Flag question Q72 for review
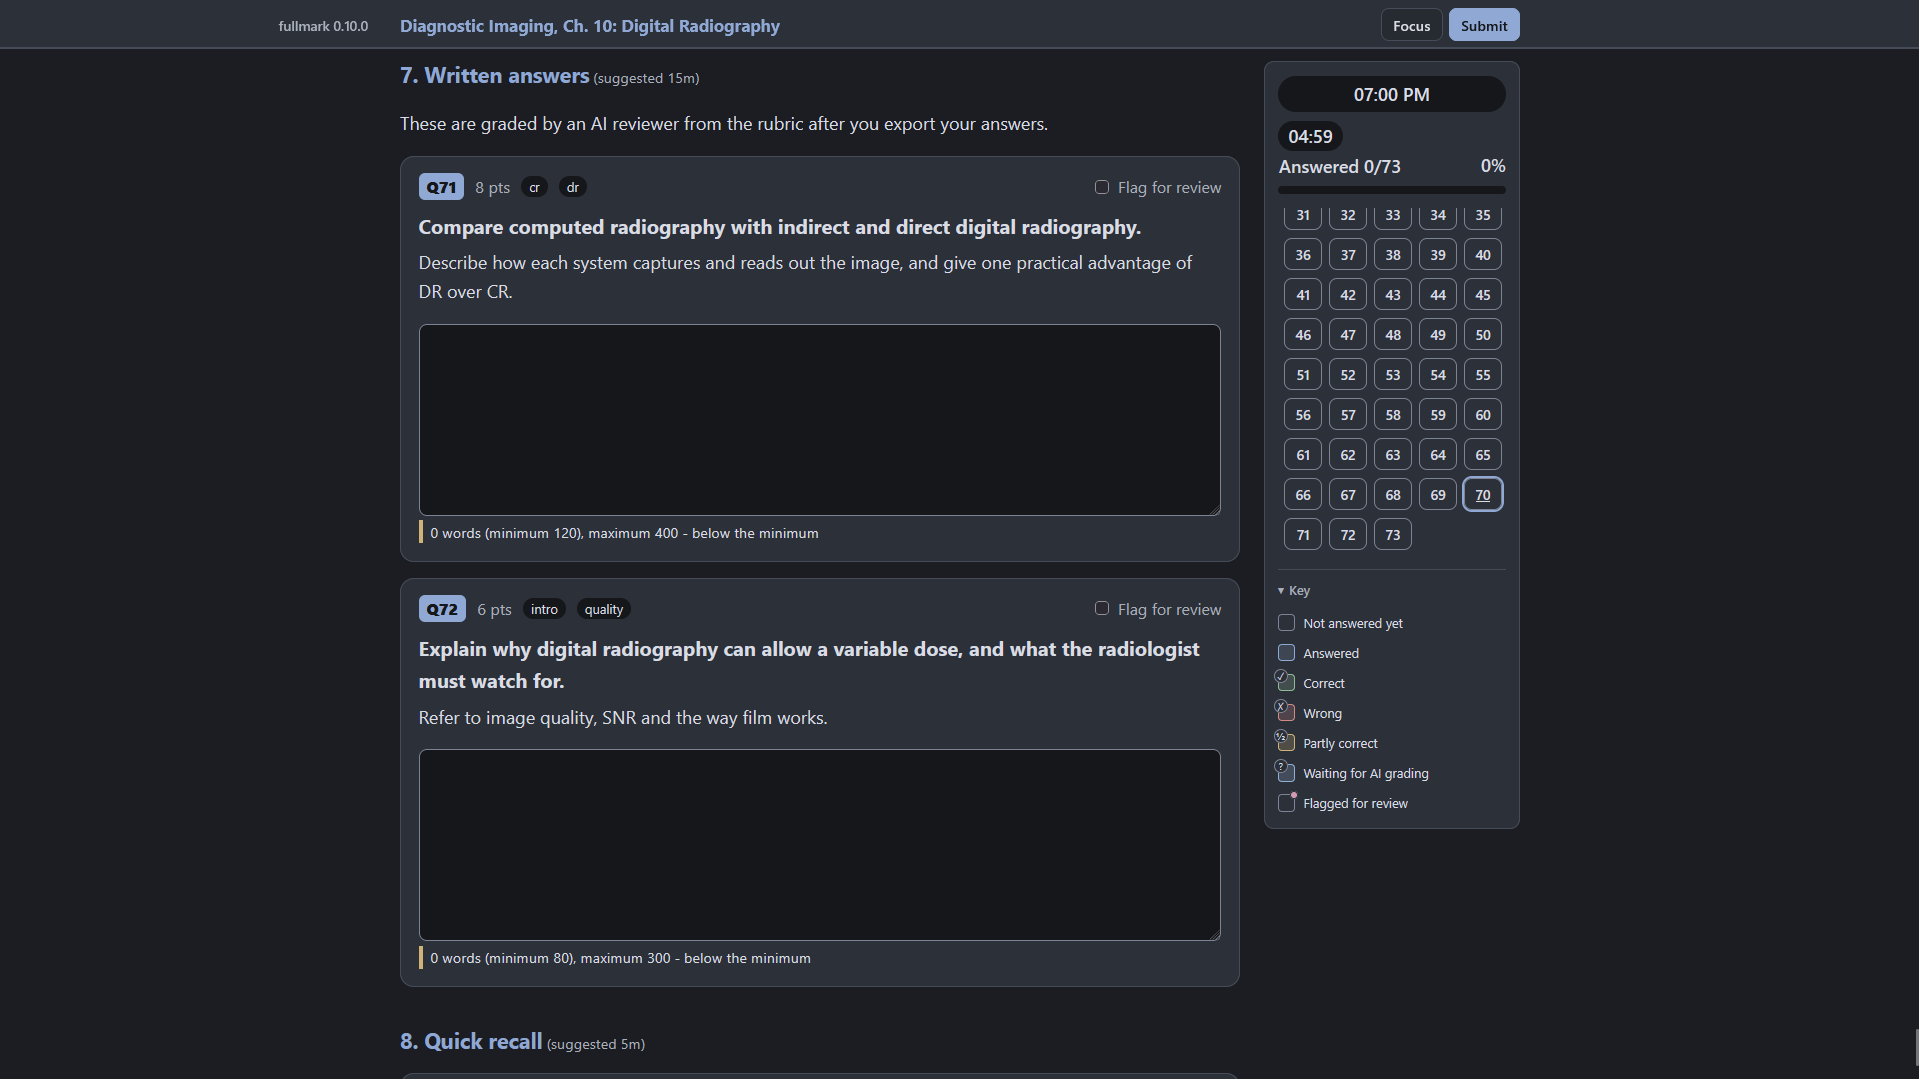 pyautogui.click(x=1102, y=608)
